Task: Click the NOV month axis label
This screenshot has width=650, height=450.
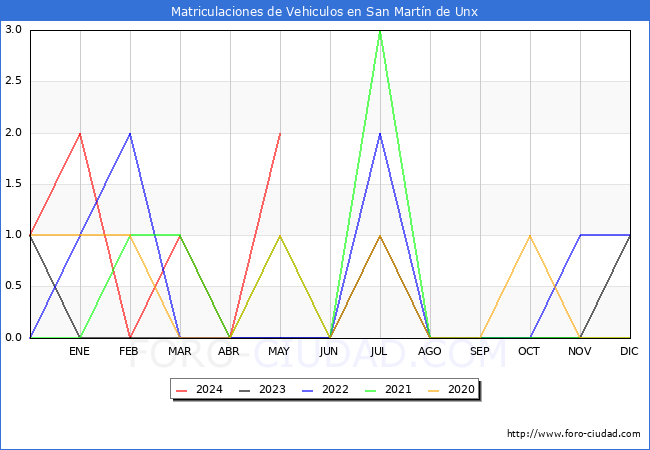Action: [580, 351]
